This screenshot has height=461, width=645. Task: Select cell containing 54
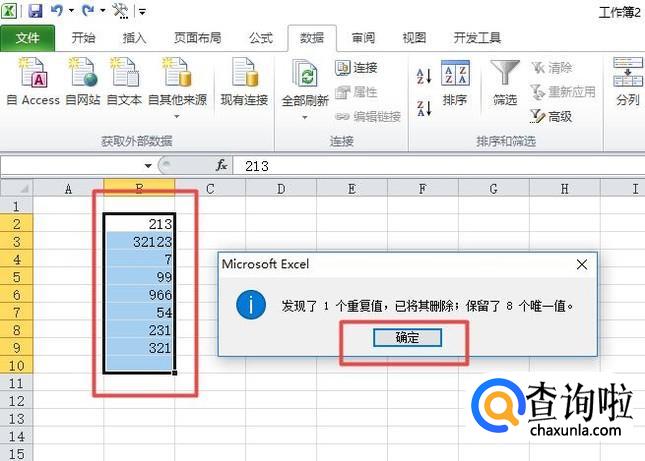click(x=139, y=312)
